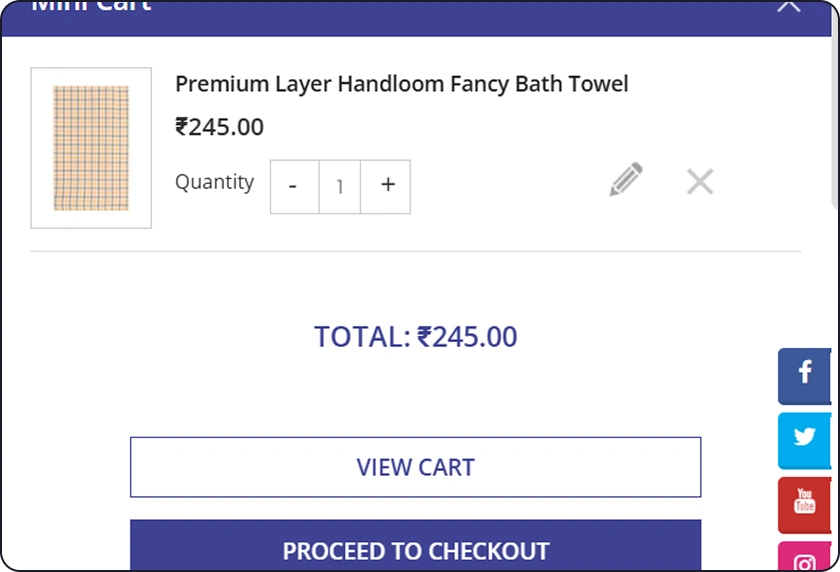
Task: Click the mini cart vertical scrollbar
Action: 835,107
